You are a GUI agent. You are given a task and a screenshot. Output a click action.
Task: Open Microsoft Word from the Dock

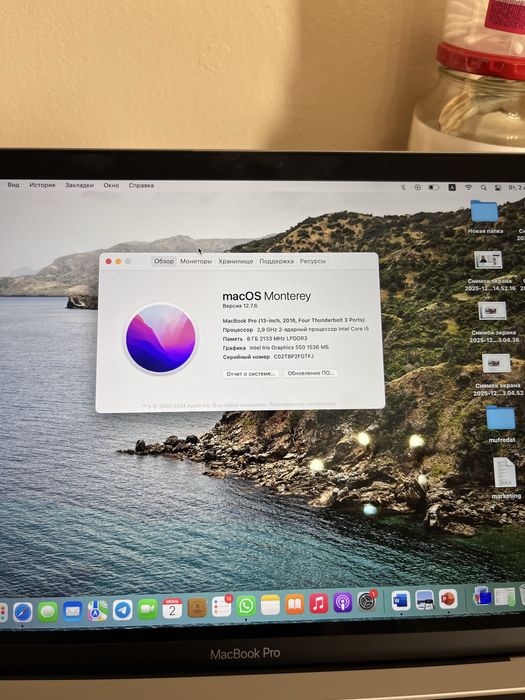[x=400, y=600]
